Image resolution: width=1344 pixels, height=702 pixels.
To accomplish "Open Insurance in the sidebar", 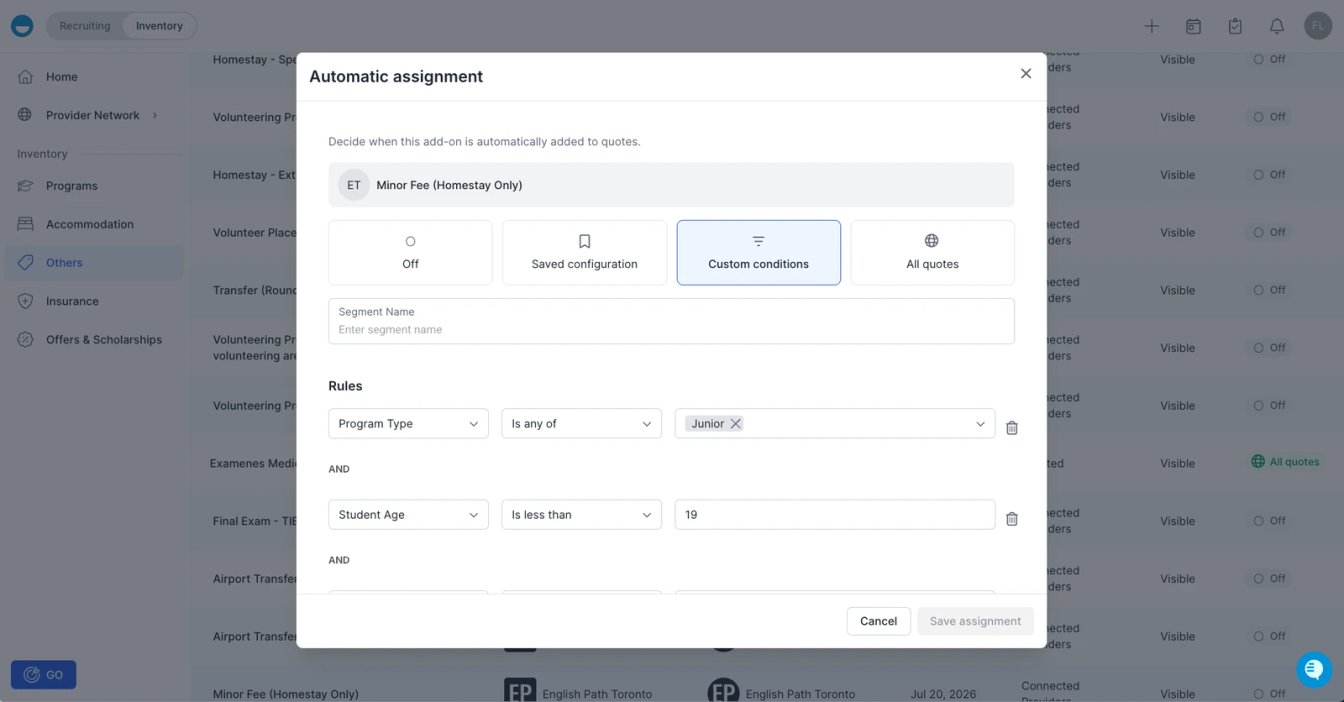I will pos(72,301).
